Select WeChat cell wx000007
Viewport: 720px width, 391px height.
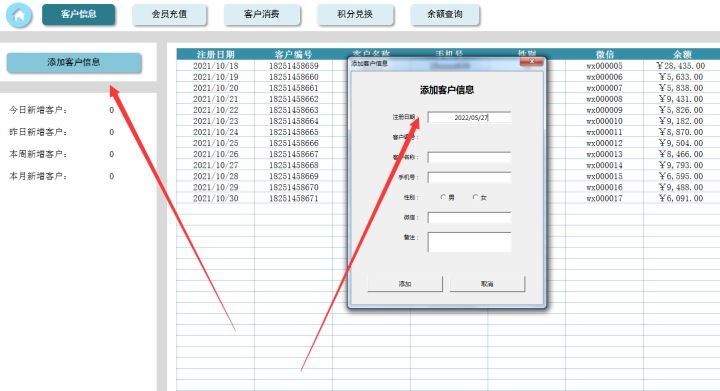(x=604, y=88)
